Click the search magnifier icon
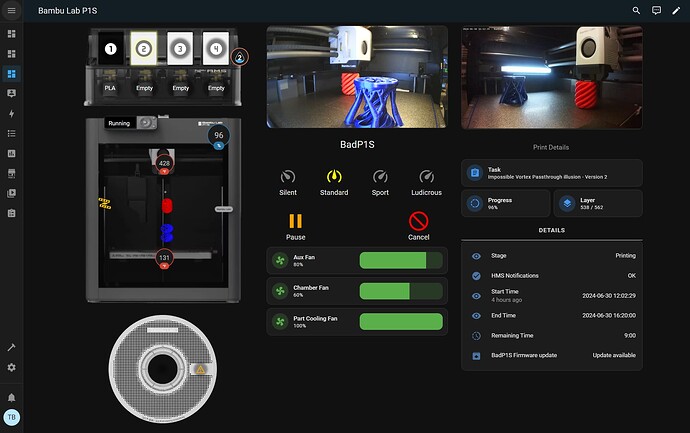The width and height of the screenshot is (690, 433). [636, 11]
